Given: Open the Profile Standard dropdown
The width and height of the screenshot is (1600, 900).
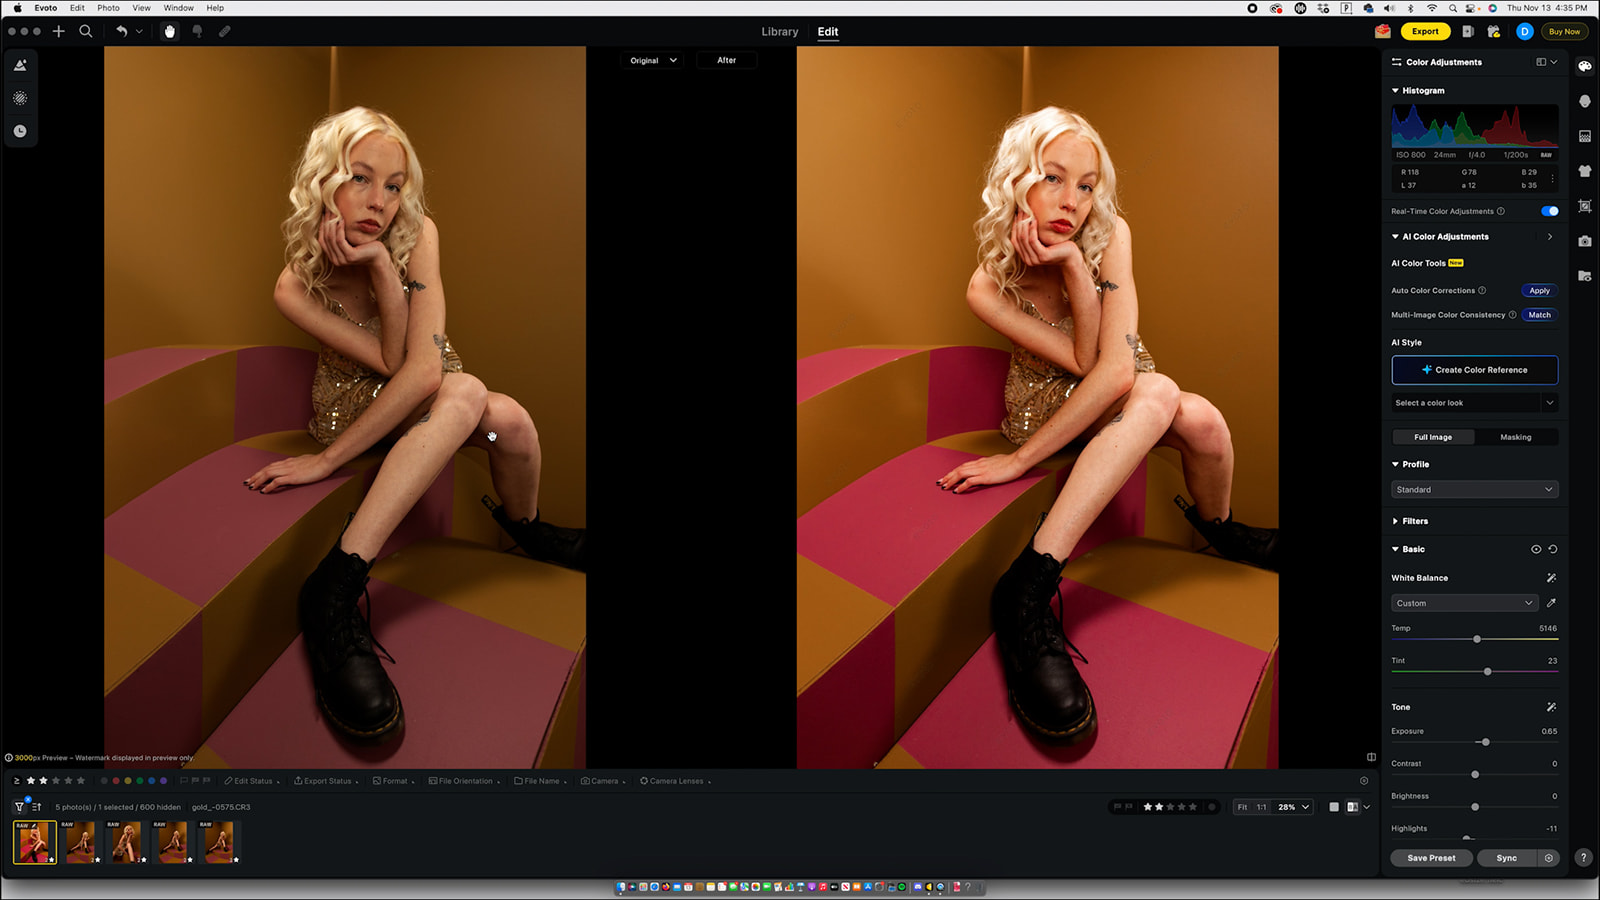Looking at the screenshot, I should click(1474, 489).
